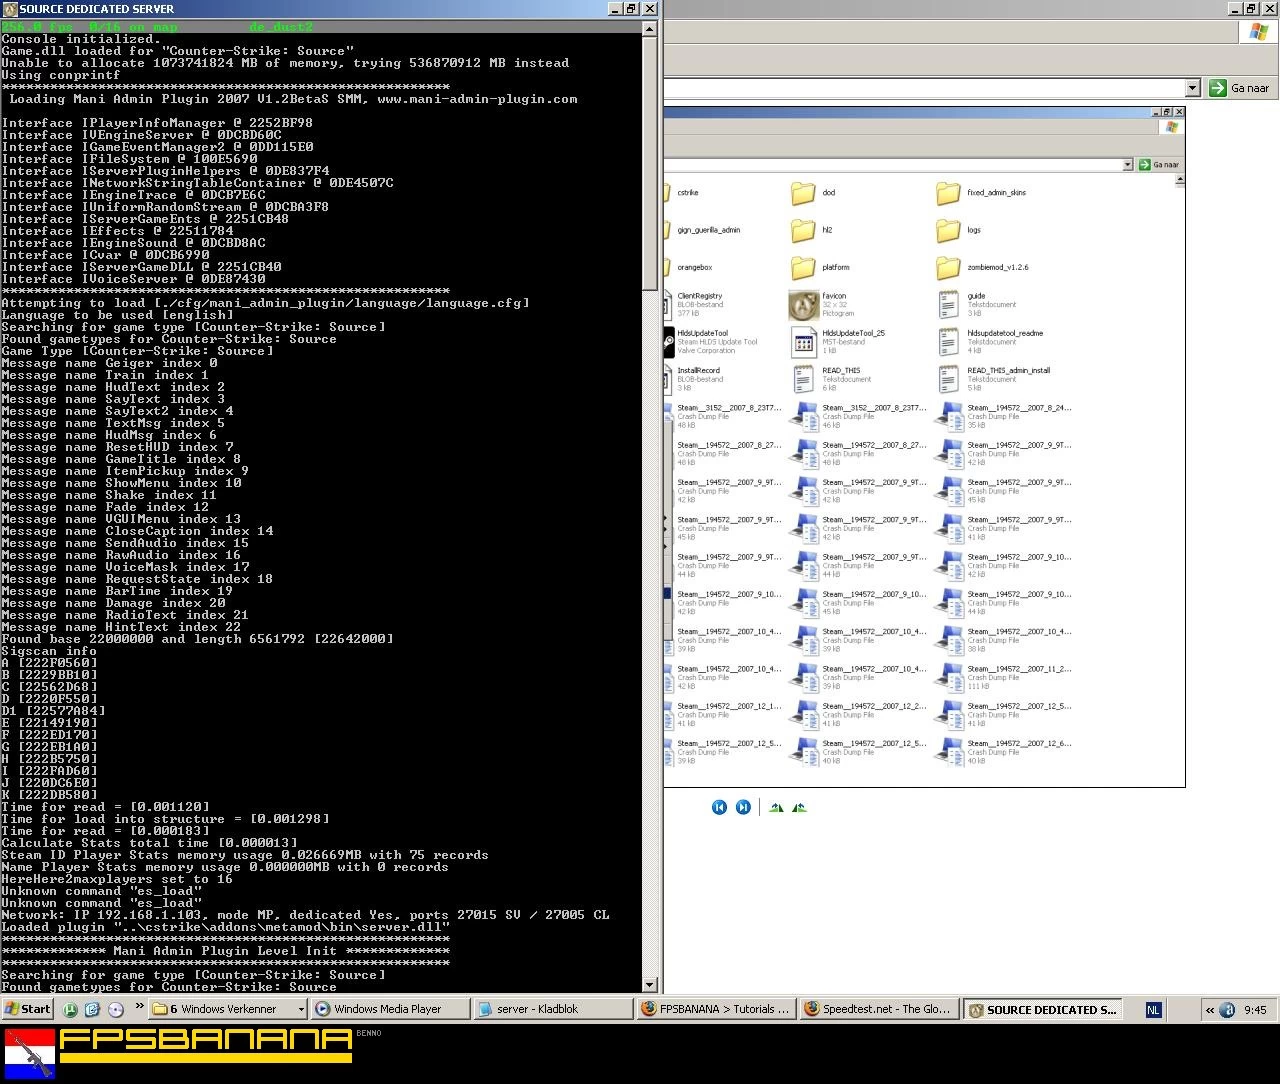Select the orangebox folder label
The width and height of the screenshot is (1280, 1084).
coord(695,268)
